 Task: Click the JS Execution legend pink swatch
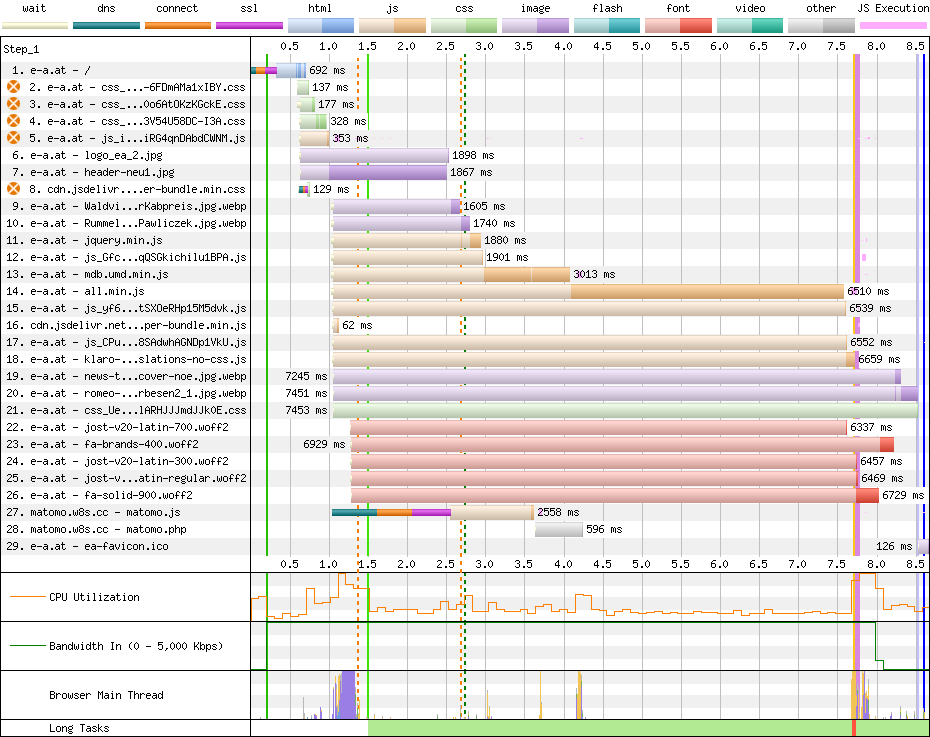coord(893,25)
